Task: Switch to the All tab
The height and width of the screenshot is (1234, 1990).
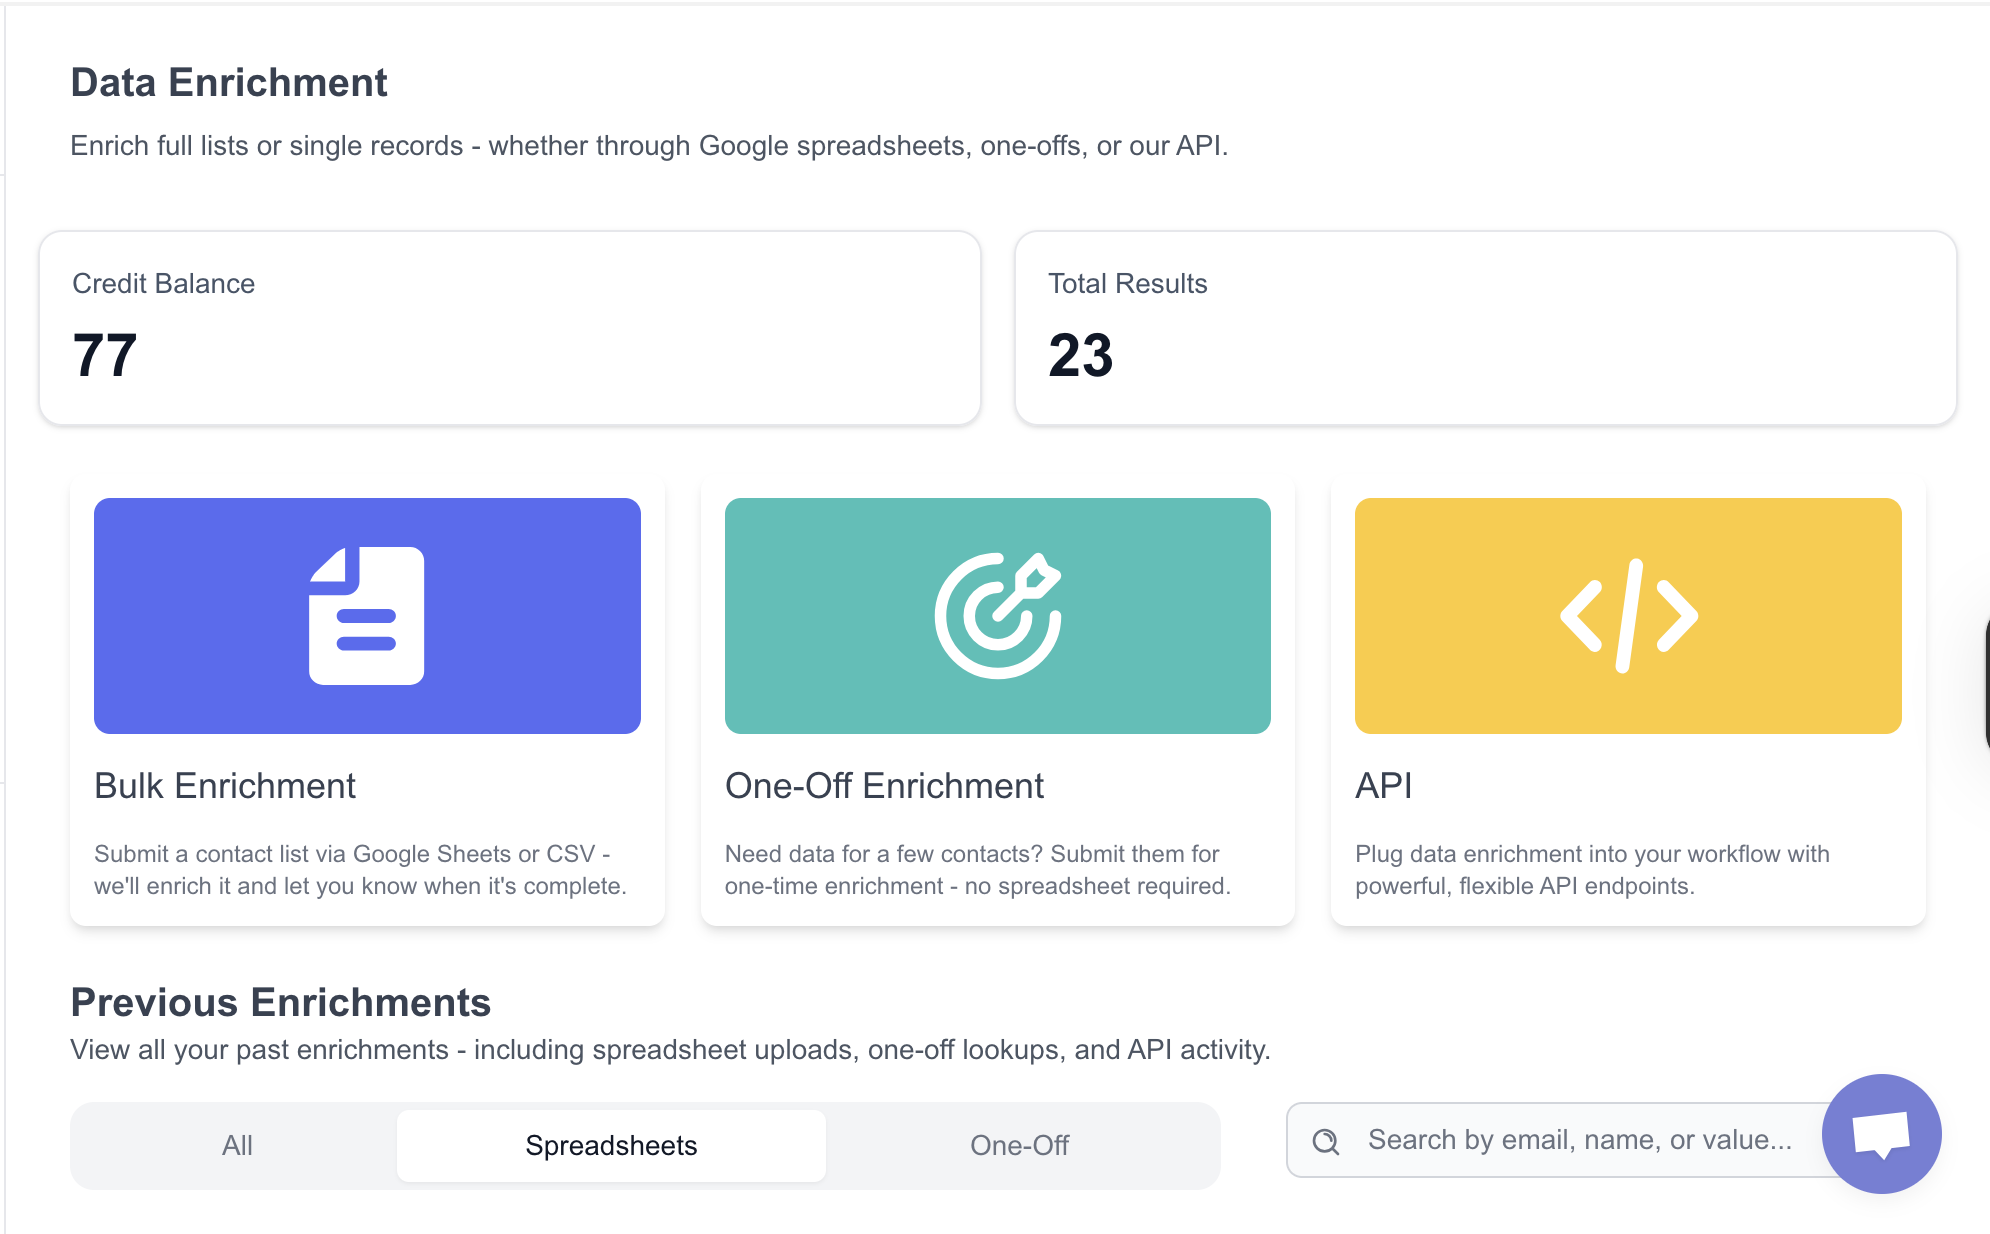Action: point(237,1145)
